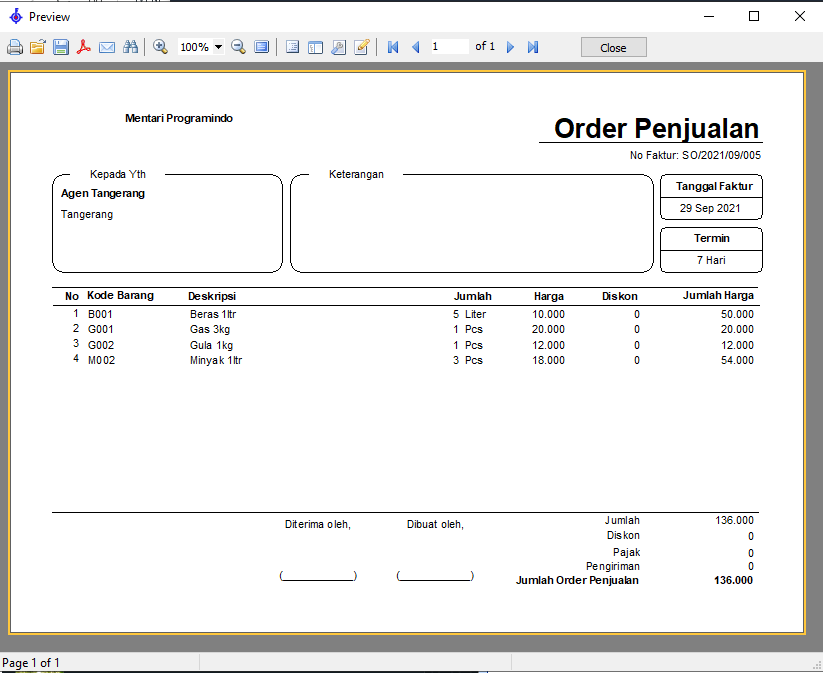Open the 100% zoom dropdown
Screen dimensions: 823x673
tap(218, 47)
